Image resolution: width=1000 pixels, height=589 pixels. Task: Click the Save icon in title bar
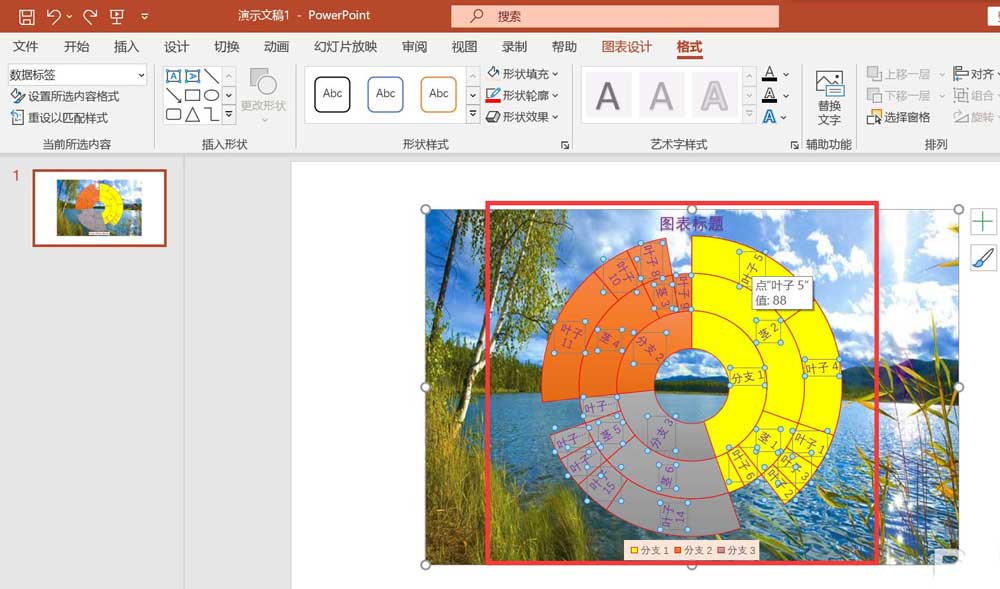pyautogui.click(x=27, y=17)
